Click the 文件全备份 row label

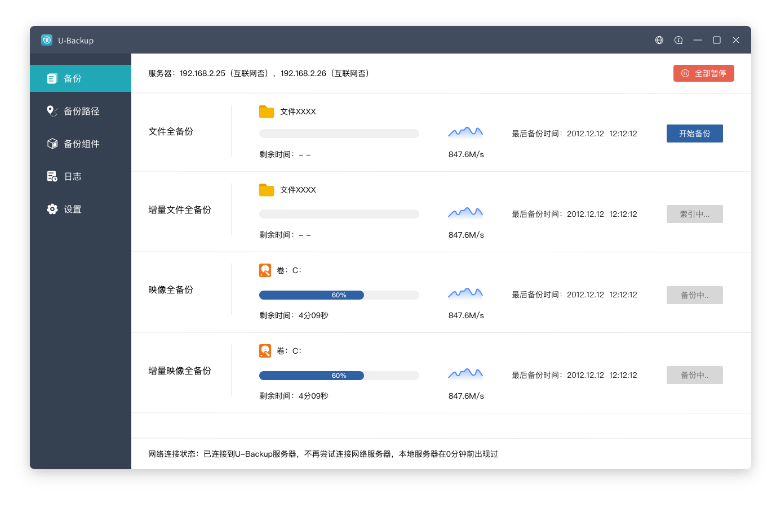171,131
